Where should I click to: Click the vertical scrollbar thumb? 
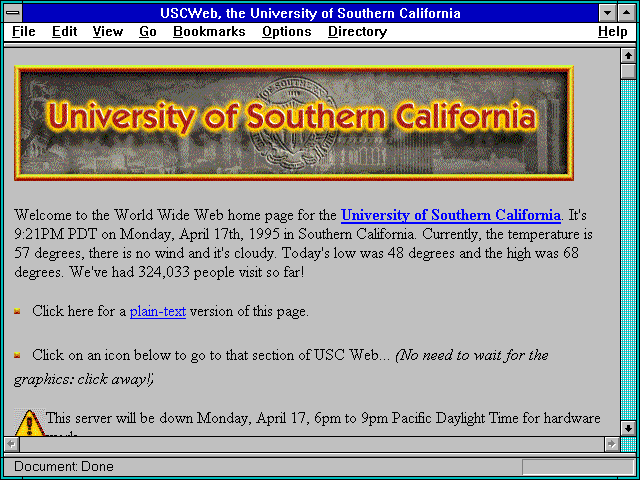click(x=628, y=71)
